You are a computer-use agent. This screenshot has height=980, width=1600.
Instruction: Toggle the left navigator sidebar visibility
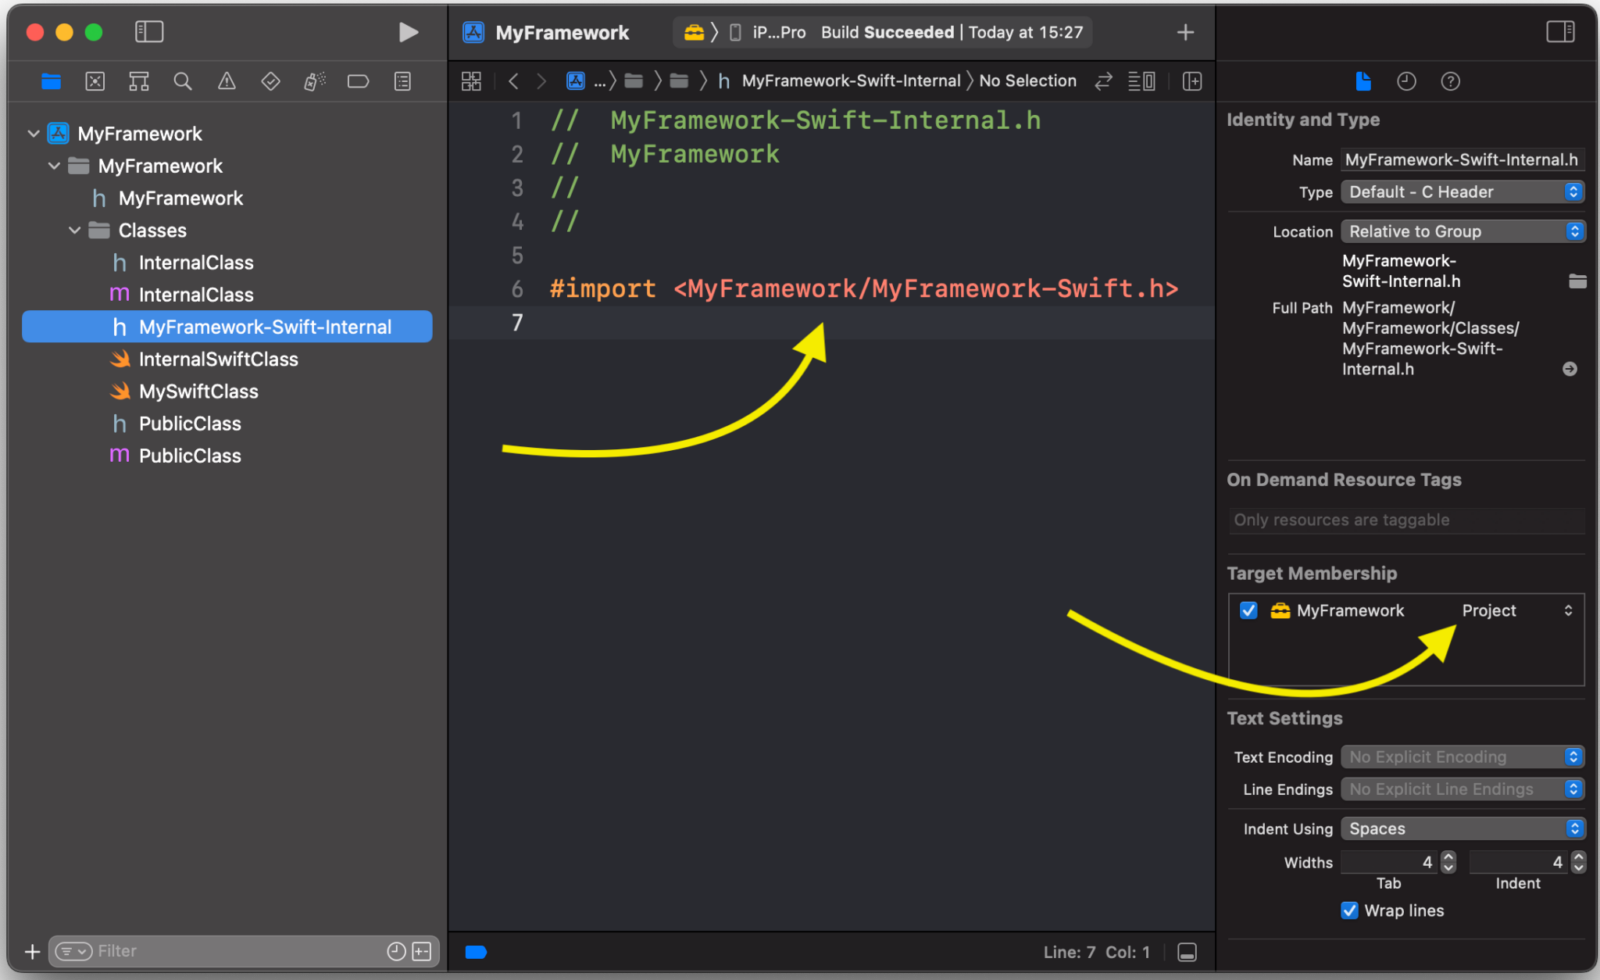[x=148, y=31]
